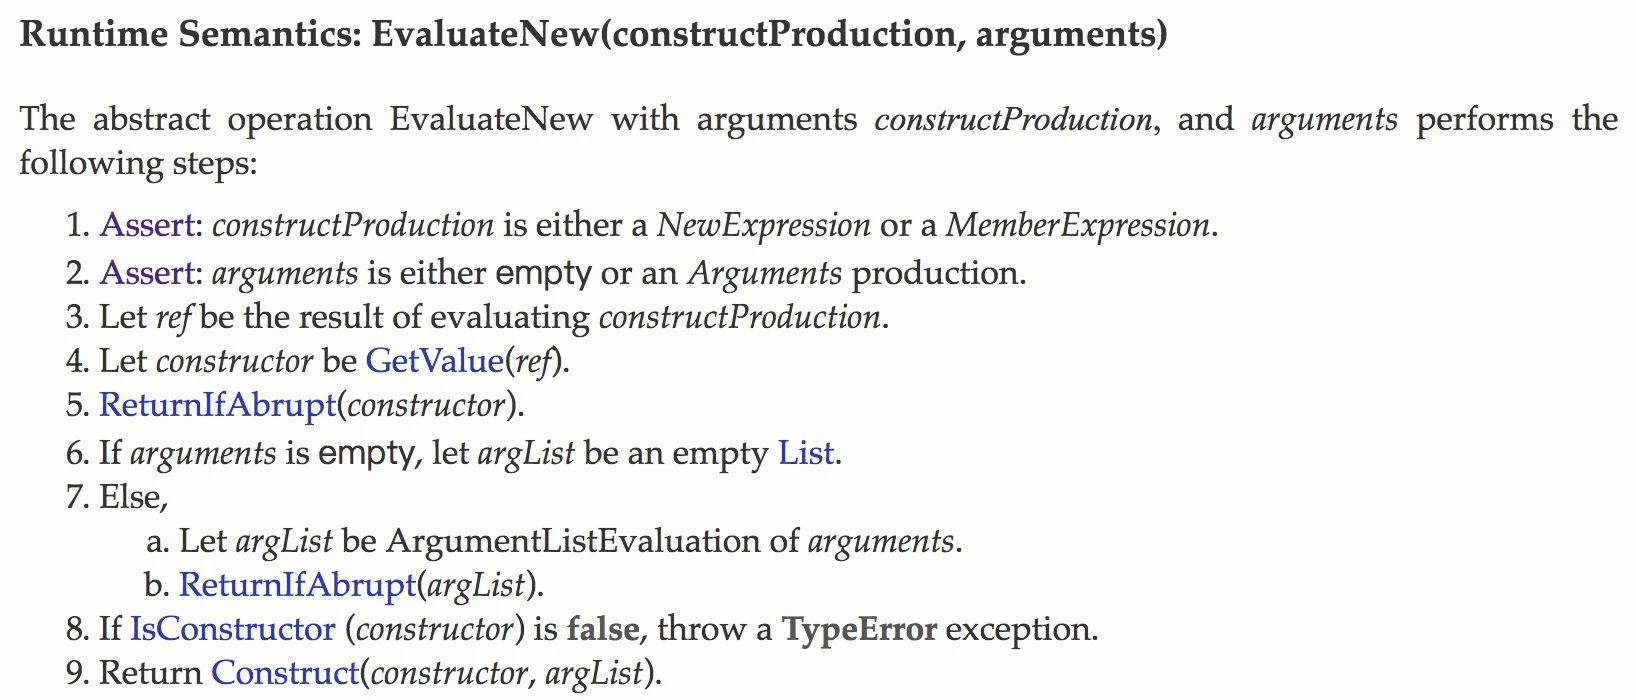Open the List link in step 6
The height and width of the screenshot is (700, 1636).
pos(806,453)
